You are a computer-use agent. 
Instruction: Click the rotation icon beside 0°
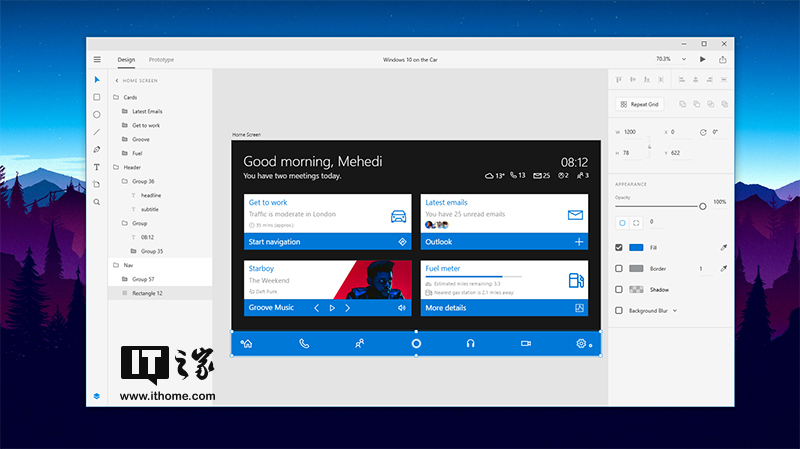[703, 132]
